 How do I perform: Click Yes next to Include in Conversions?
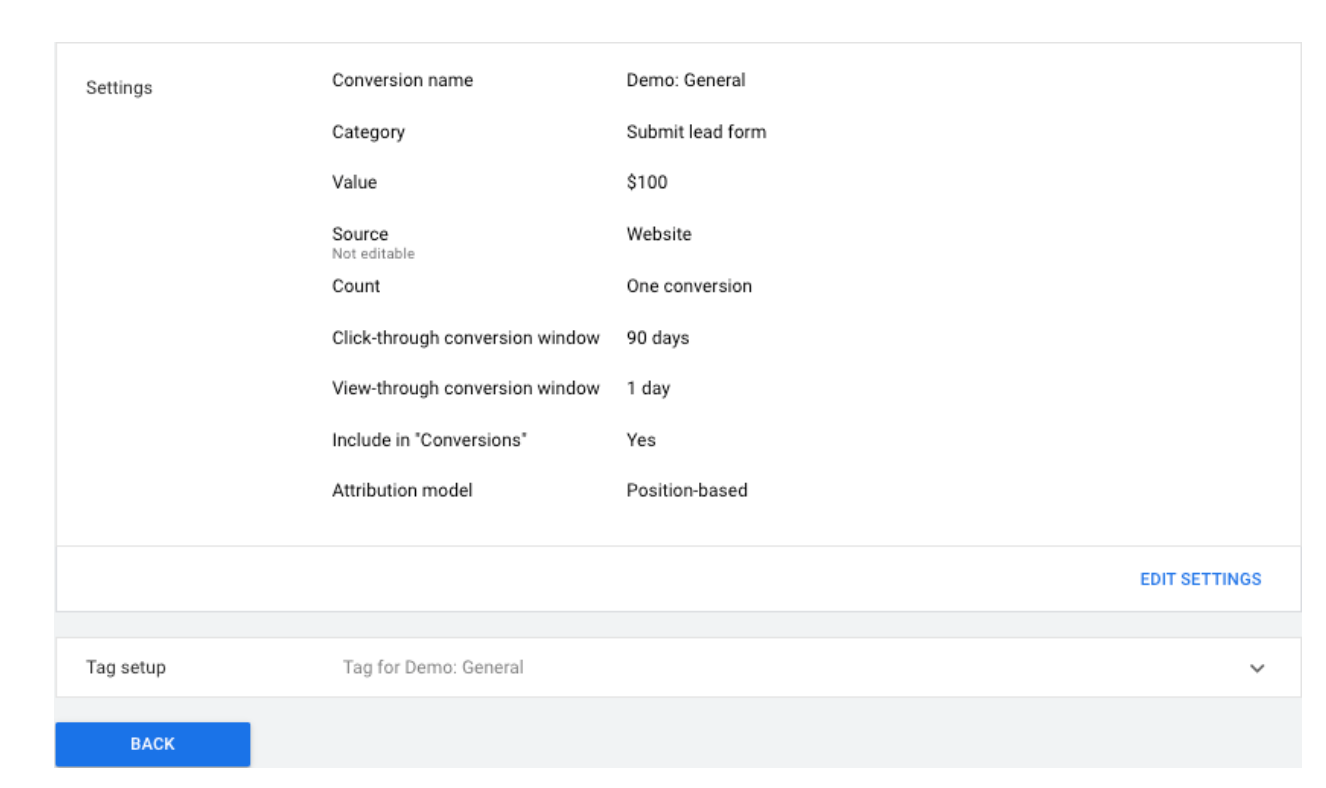(640, 440)
